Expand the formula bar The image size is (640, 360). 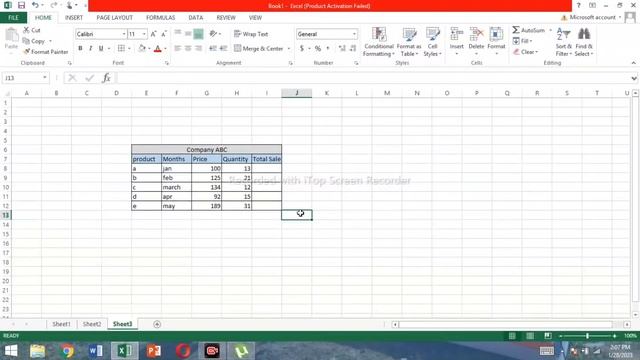point(633,78)
